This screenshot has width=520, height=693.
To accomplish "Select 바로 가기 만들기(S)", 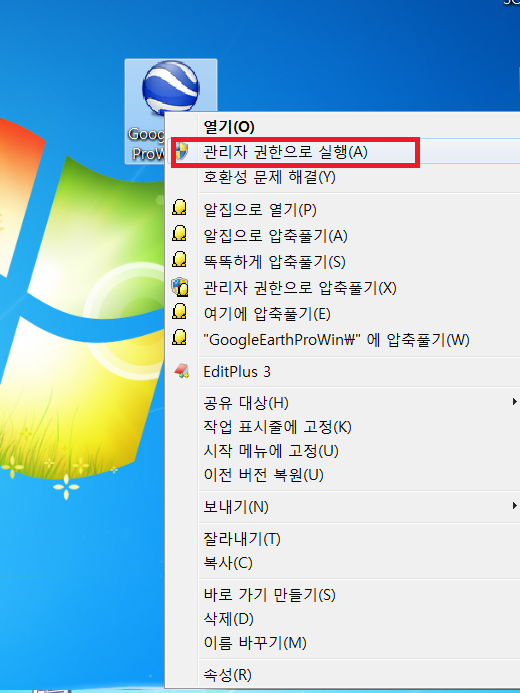I will (x=269, y=594).
